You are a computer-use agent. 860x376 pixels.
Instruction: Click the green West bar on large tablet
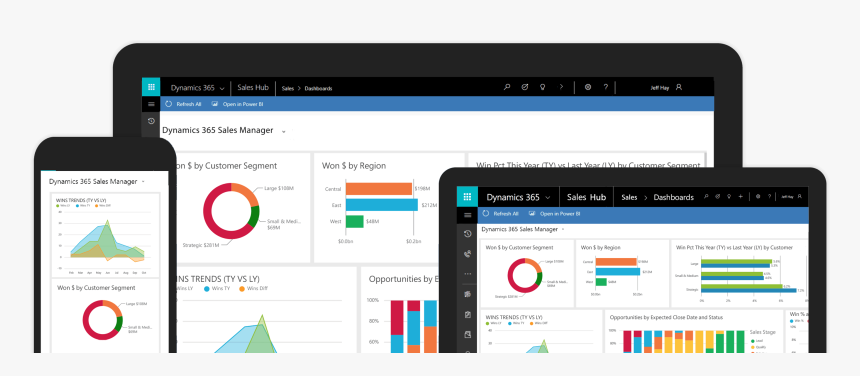[354, 221]
